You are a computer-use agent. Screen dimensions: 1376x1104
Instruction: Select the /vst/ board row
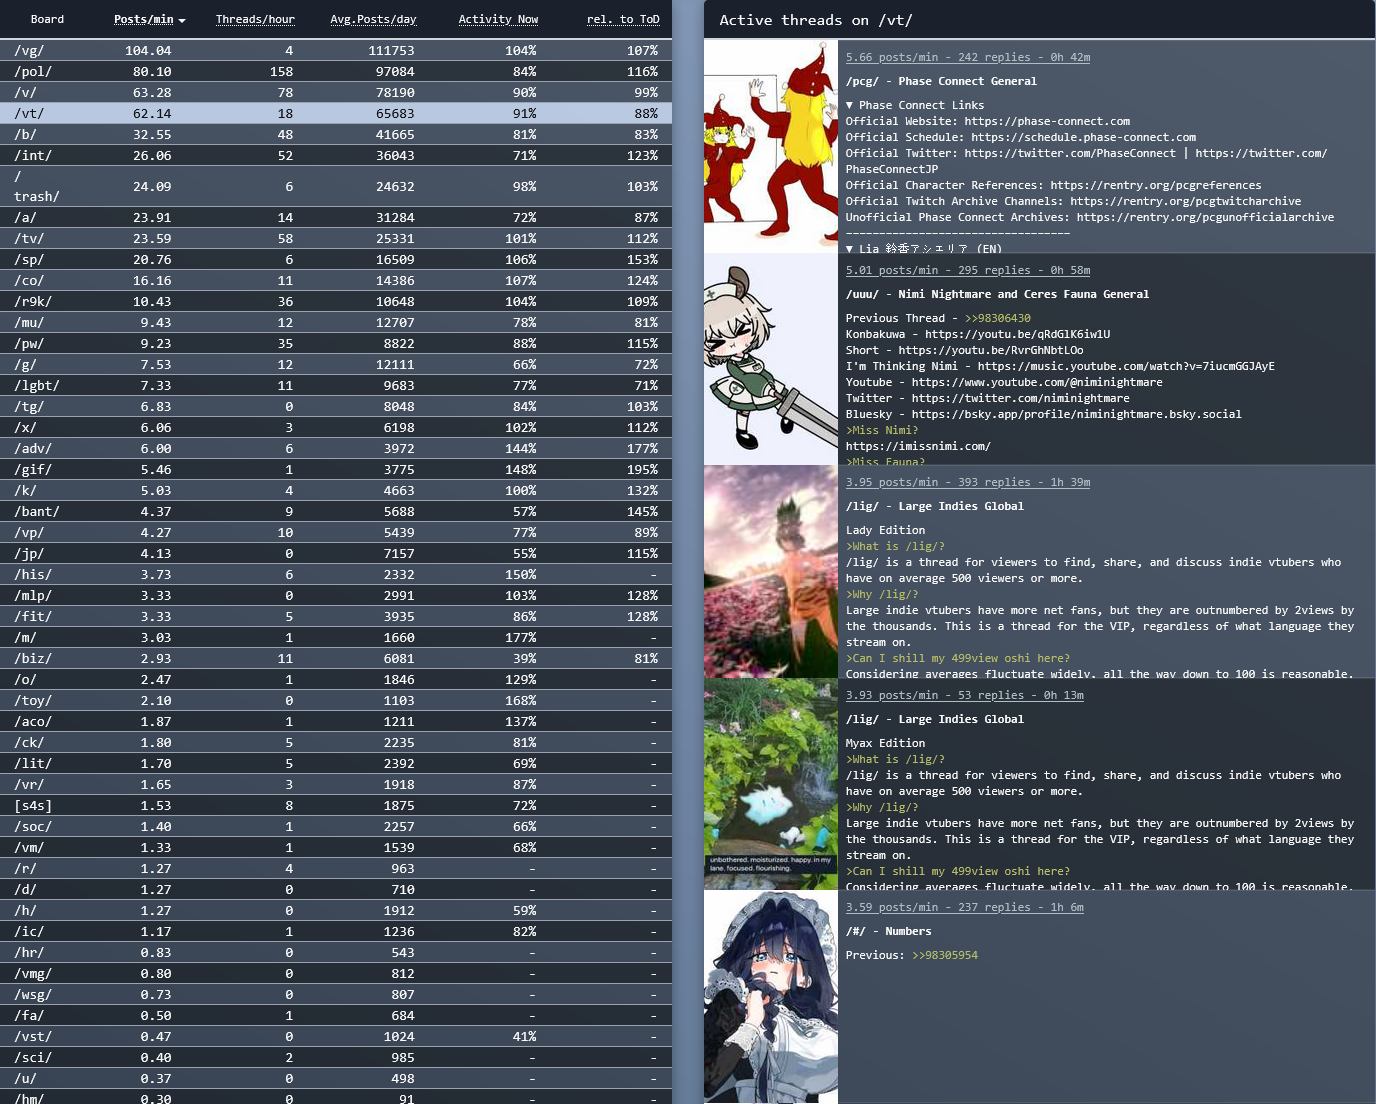pyautogui.click(x=336, y=1036)
